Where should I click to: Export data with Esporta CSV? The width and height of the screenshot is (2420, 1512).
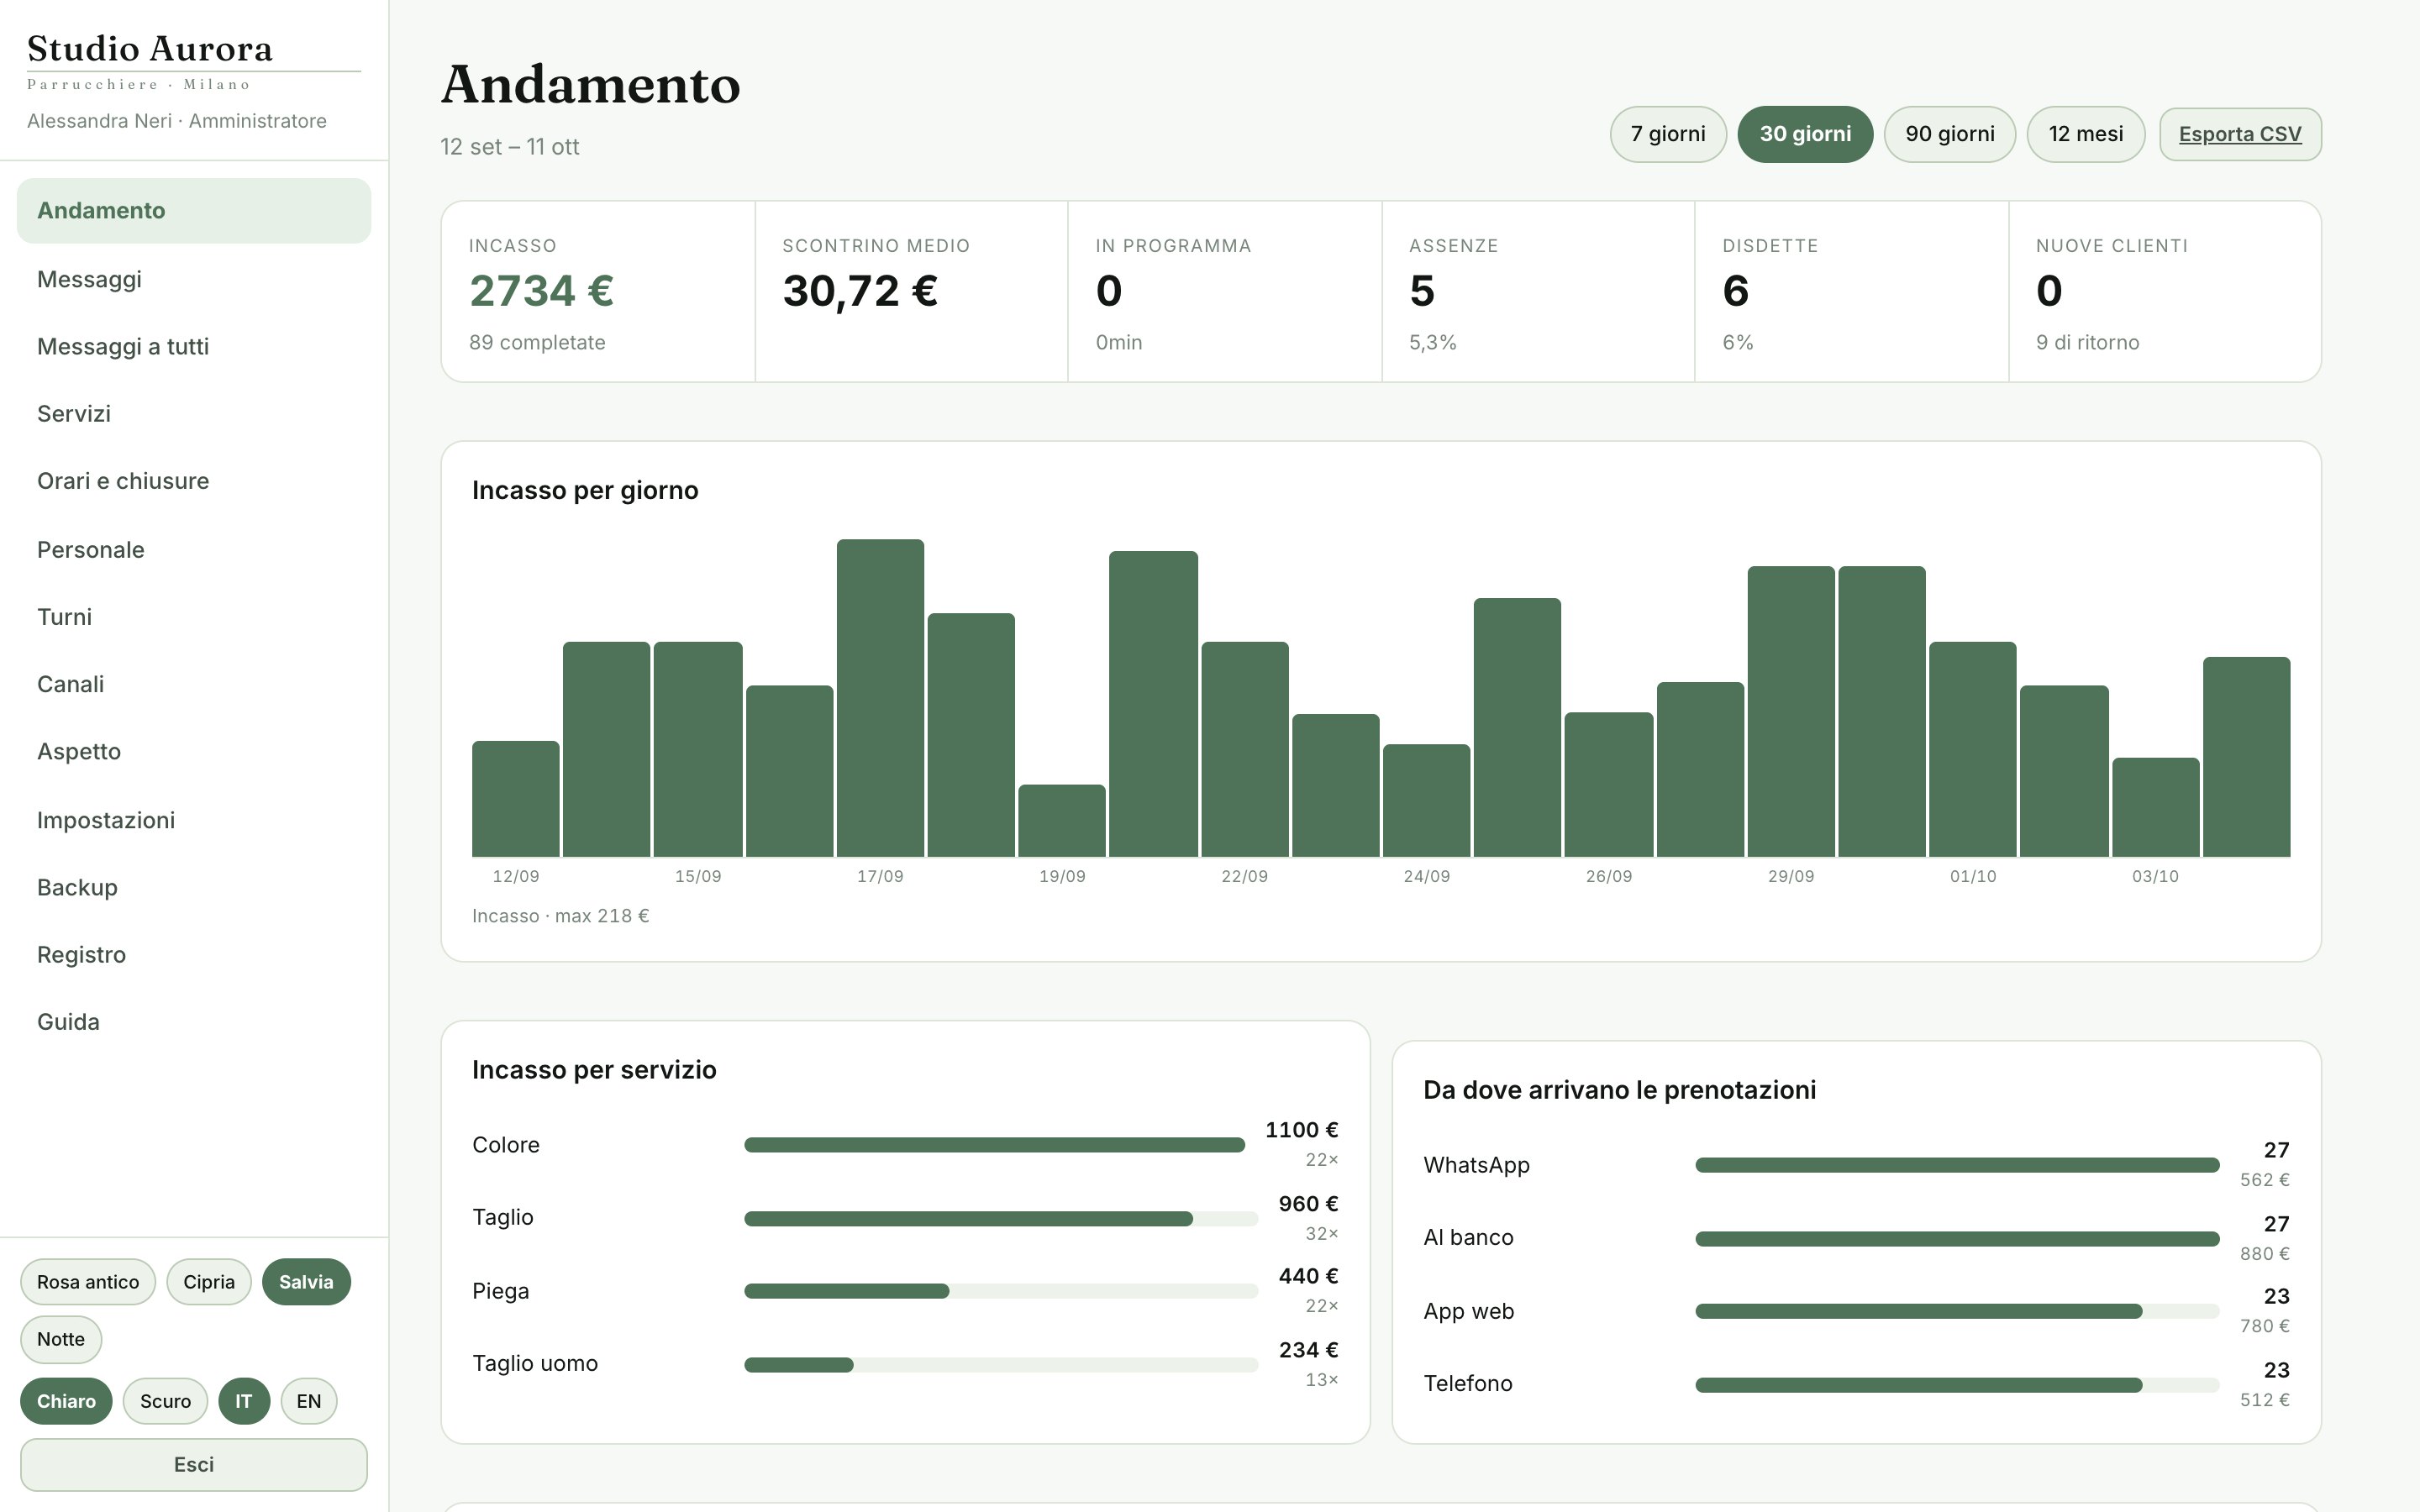2240,134
